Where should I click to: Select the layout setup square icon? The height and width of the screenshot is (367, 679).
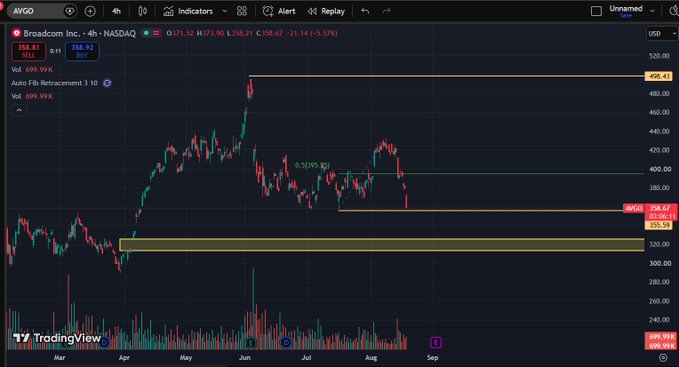click(596, 11)
